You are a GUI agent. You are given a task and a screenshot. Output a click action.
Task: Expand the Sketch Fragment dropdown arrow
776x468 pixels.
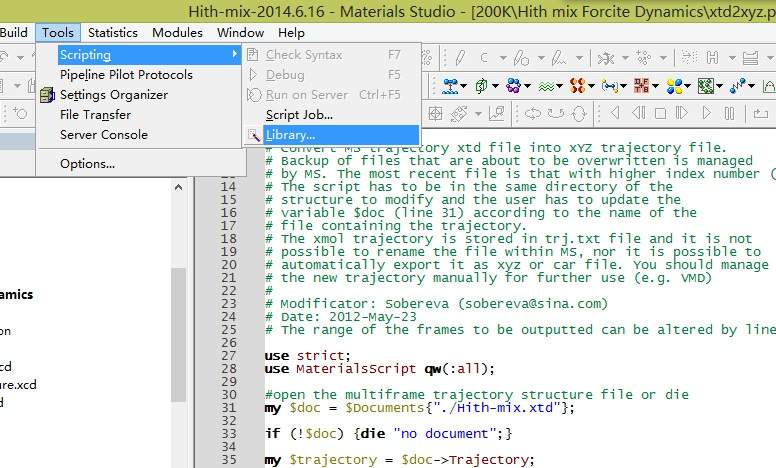click(579, 58)
